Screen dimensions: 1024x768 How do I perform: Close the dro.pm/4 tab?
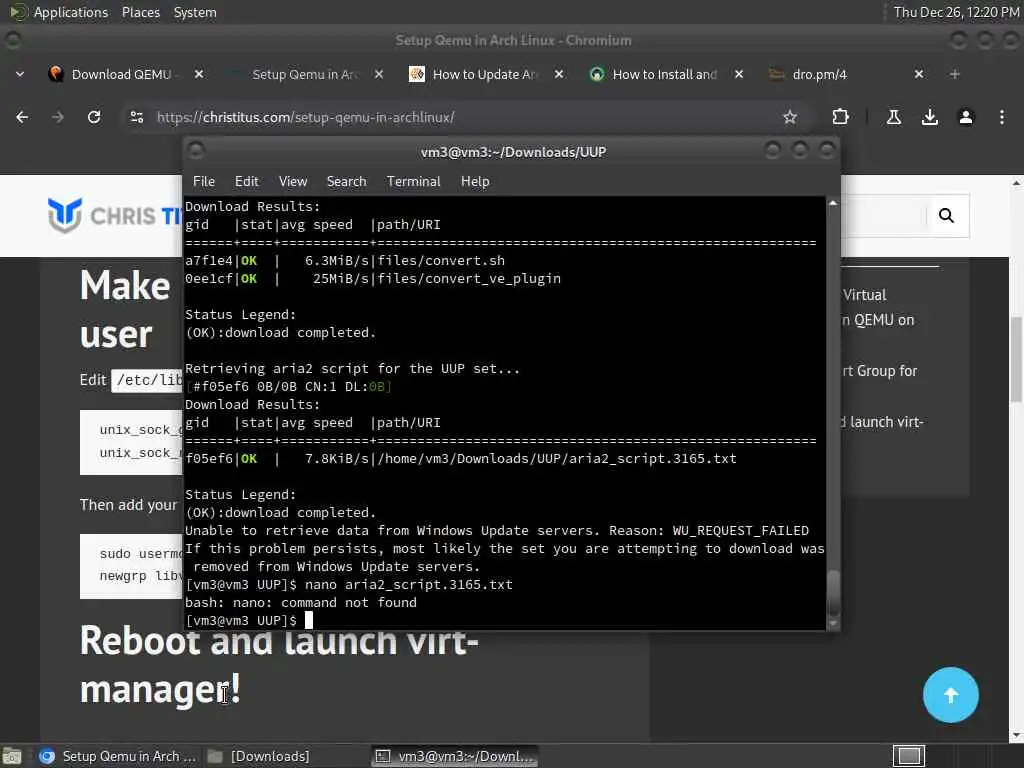coord(918,74)
